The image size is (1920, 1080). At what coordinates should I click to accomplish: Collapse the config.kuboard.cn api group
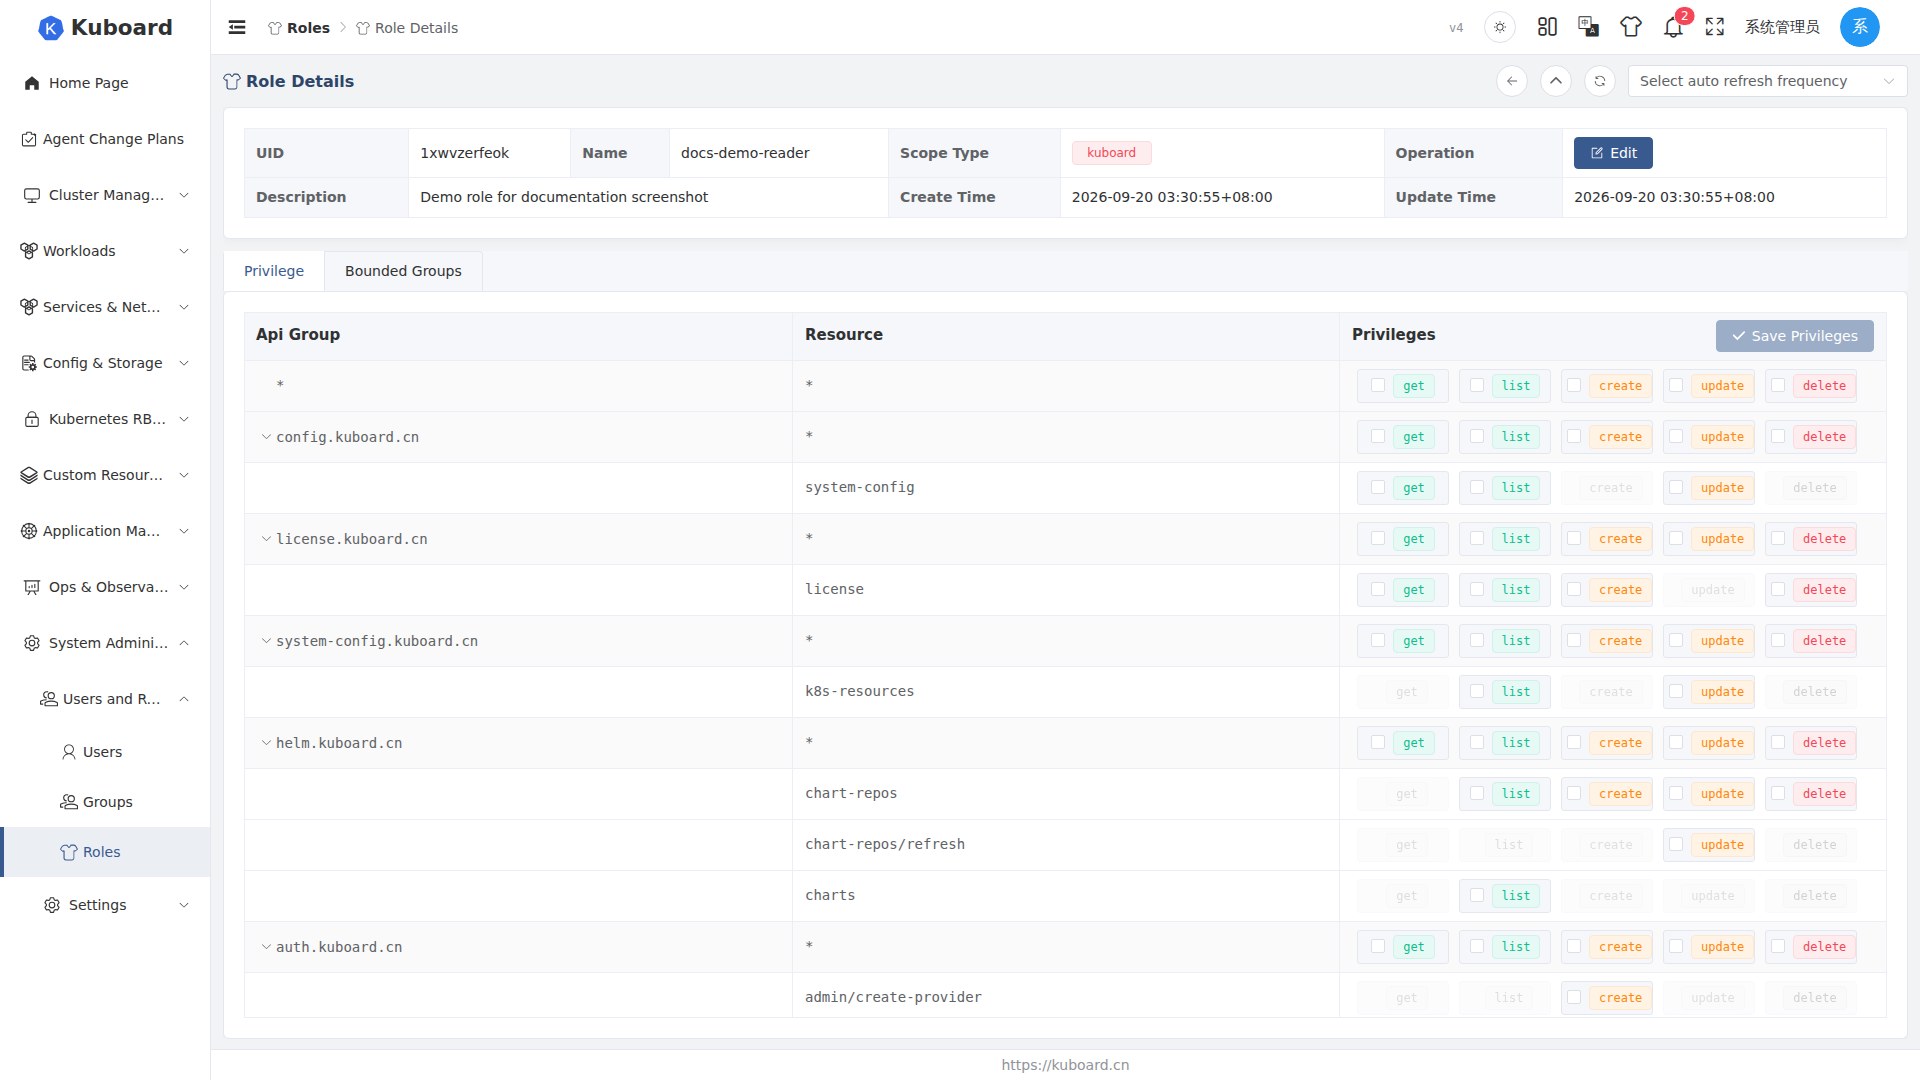coord(266,437)
